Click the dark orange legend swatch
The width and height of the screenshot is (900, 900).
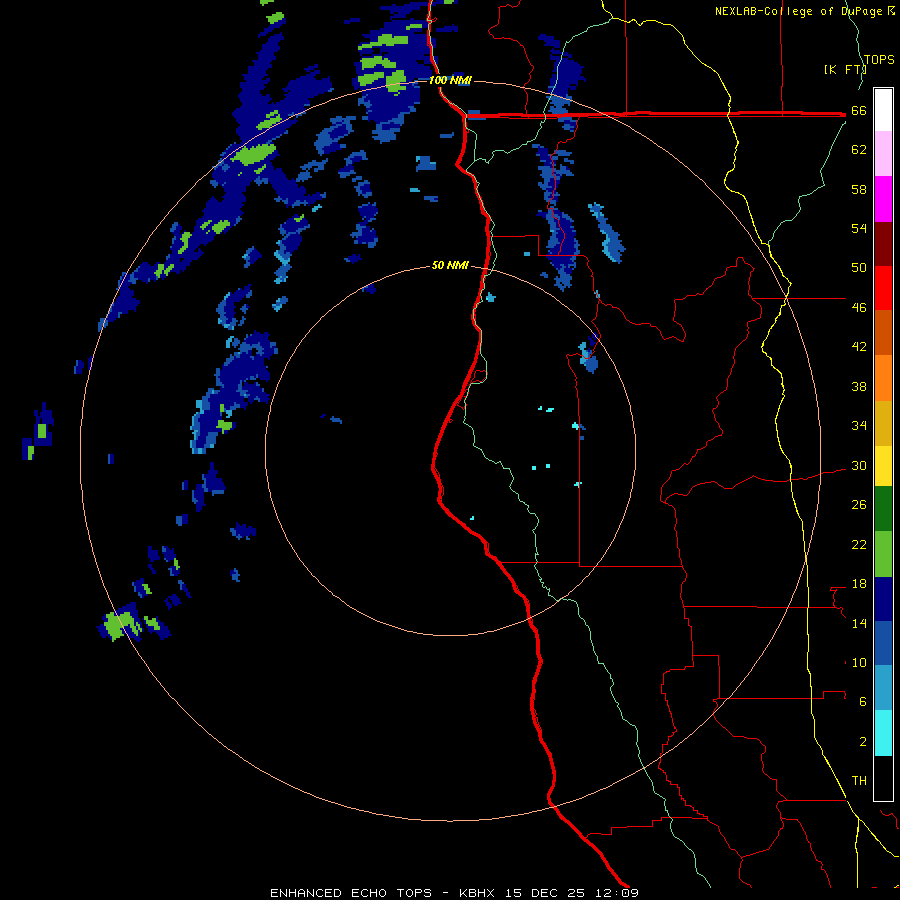(x=883, y=333)
